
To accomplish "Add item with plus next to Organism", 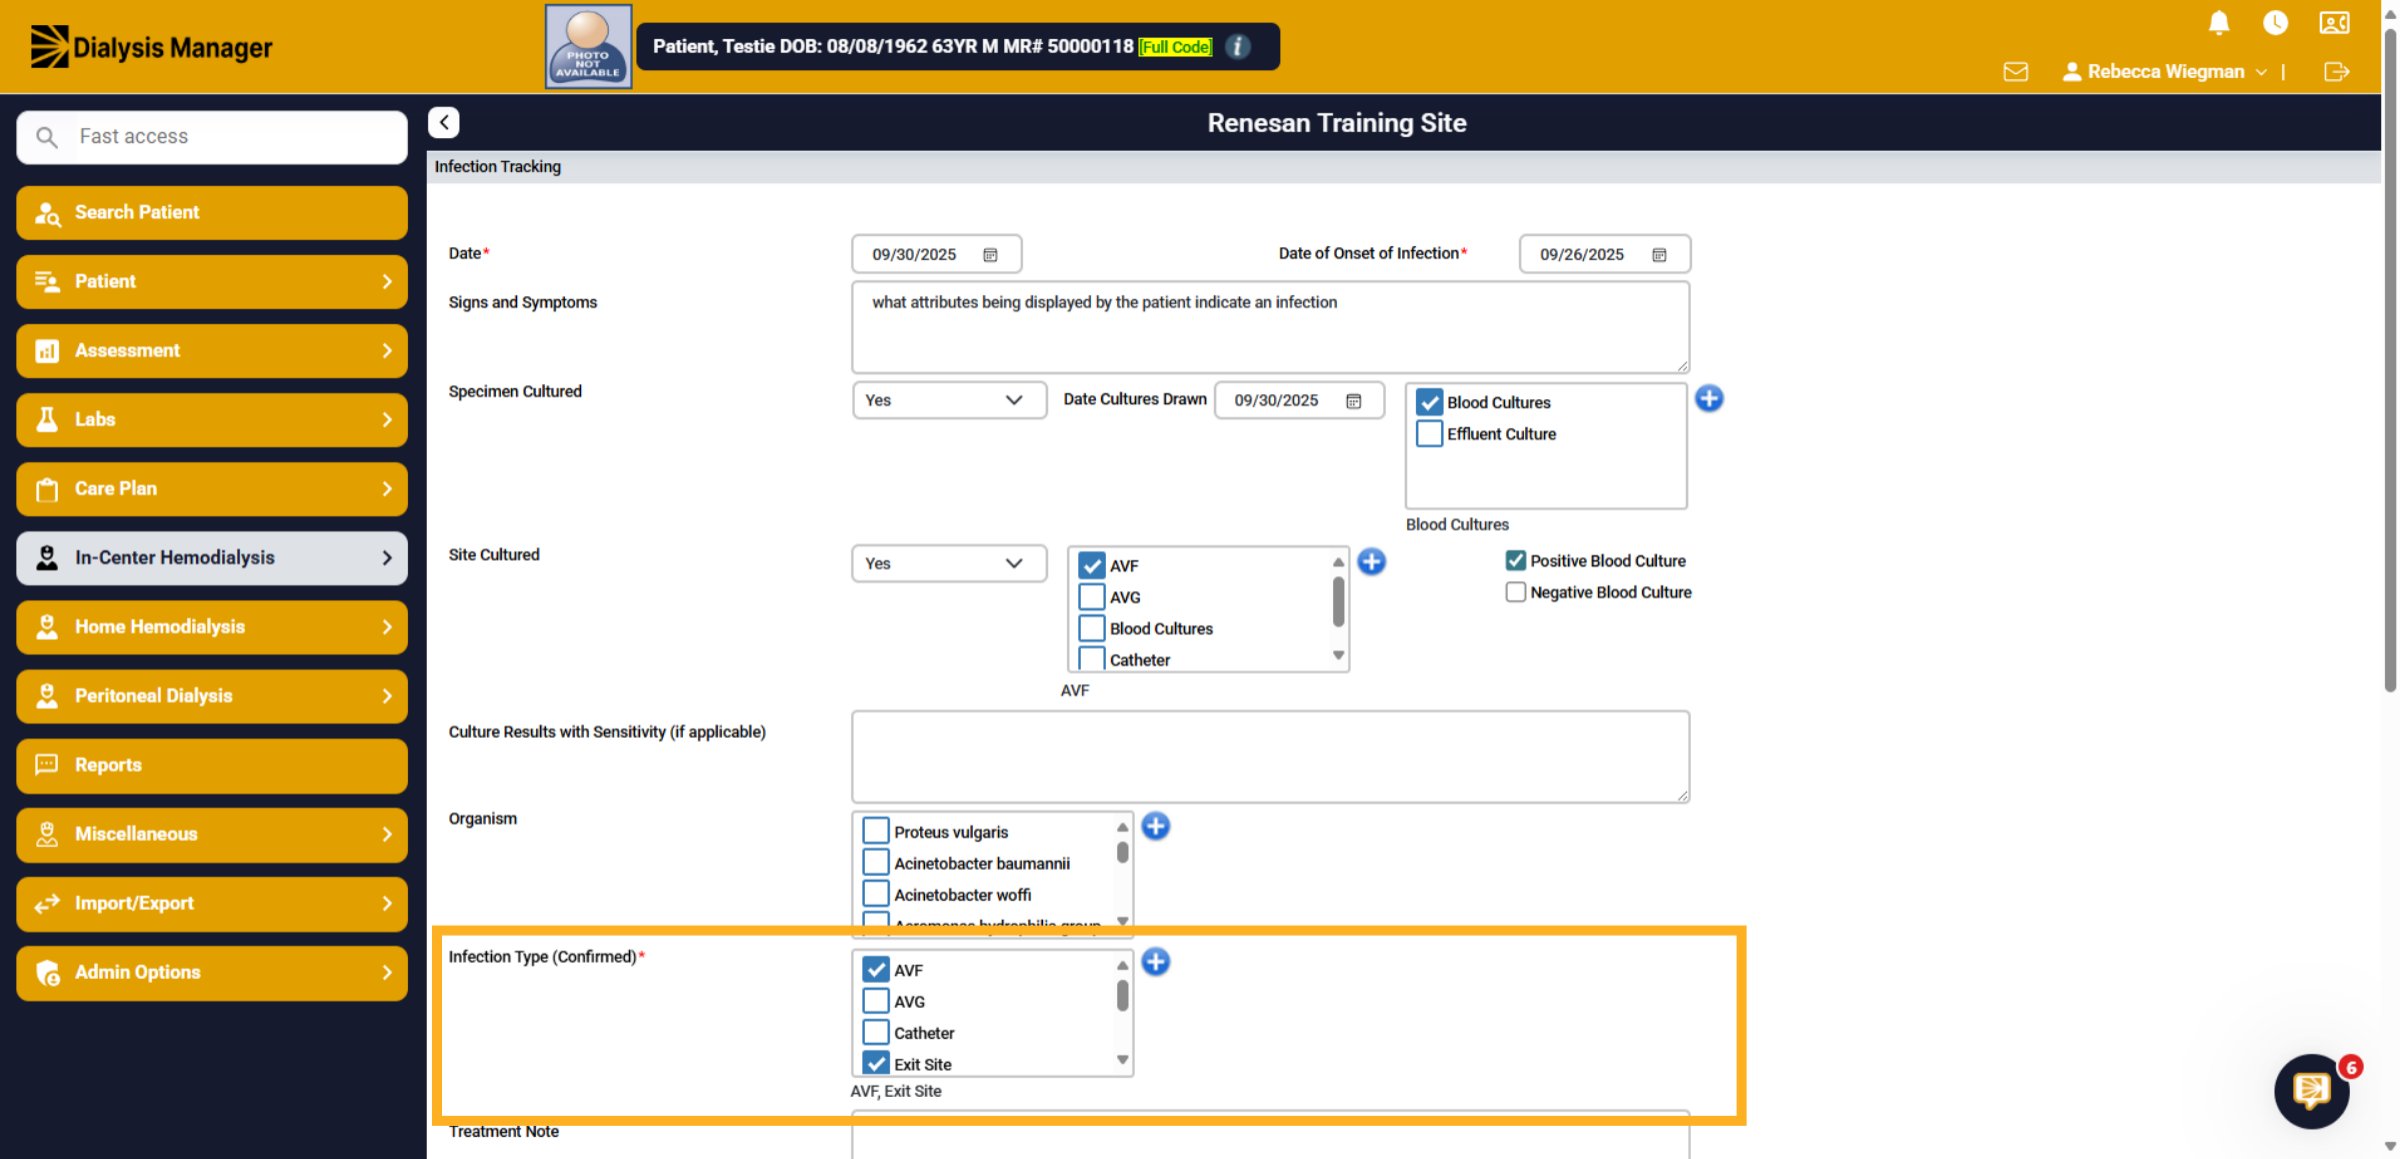I will [x=1155, y=826].
